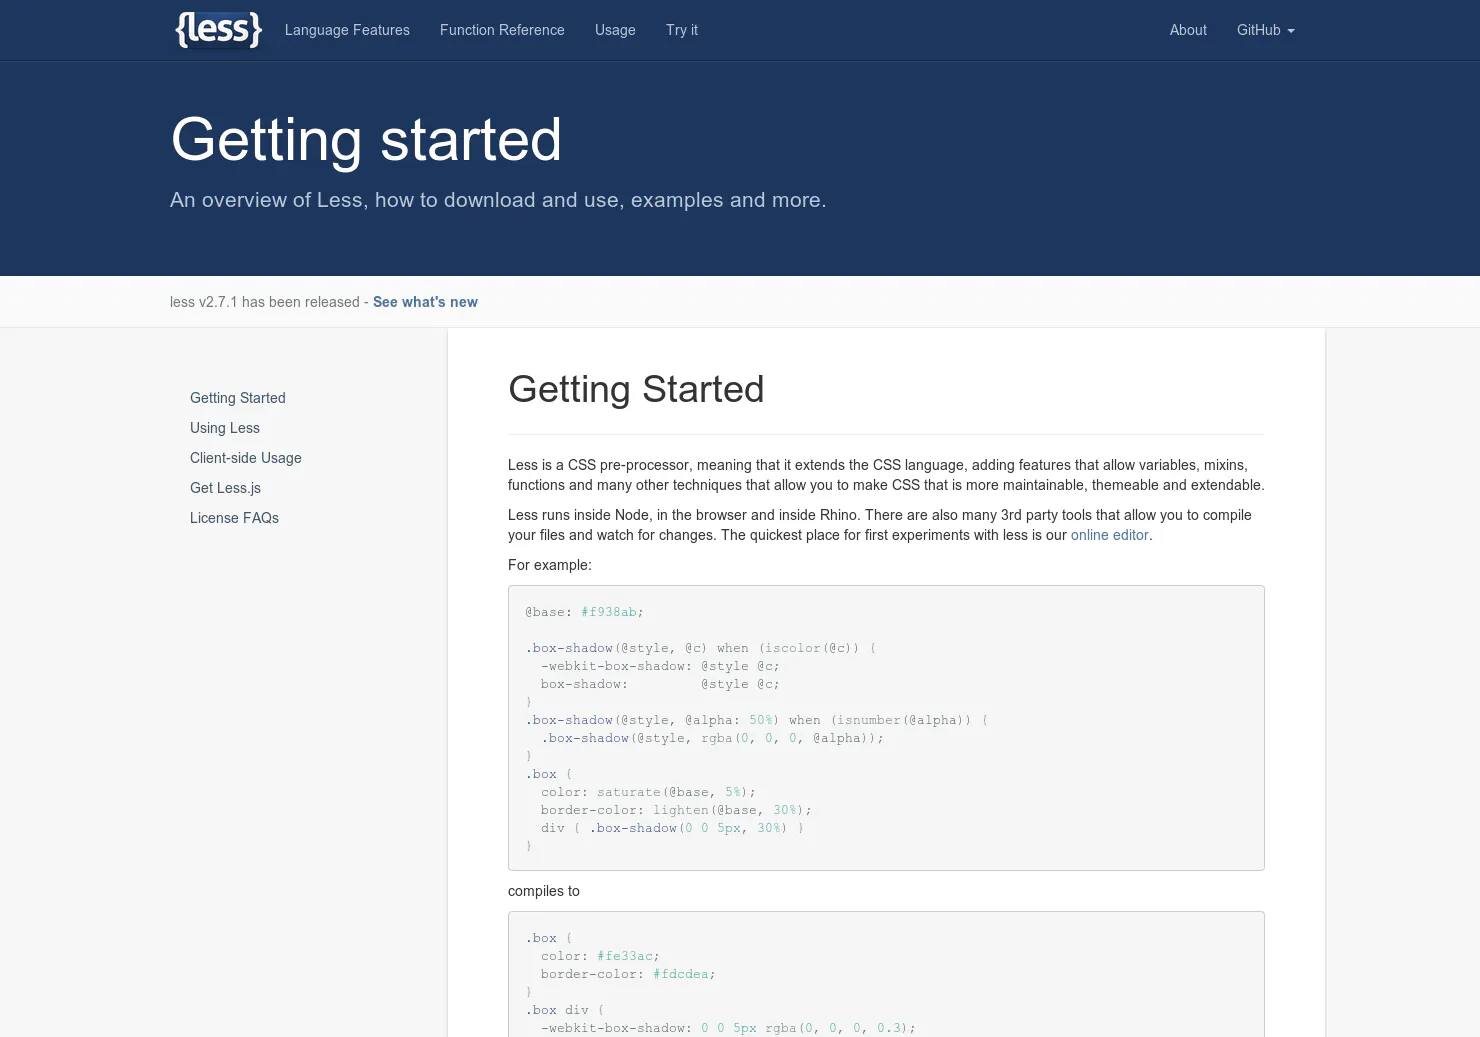Image resolution: width=1480 pixels, height=1037 pixels.
Task: Click the {less} logo
Action: coord(219,30)
